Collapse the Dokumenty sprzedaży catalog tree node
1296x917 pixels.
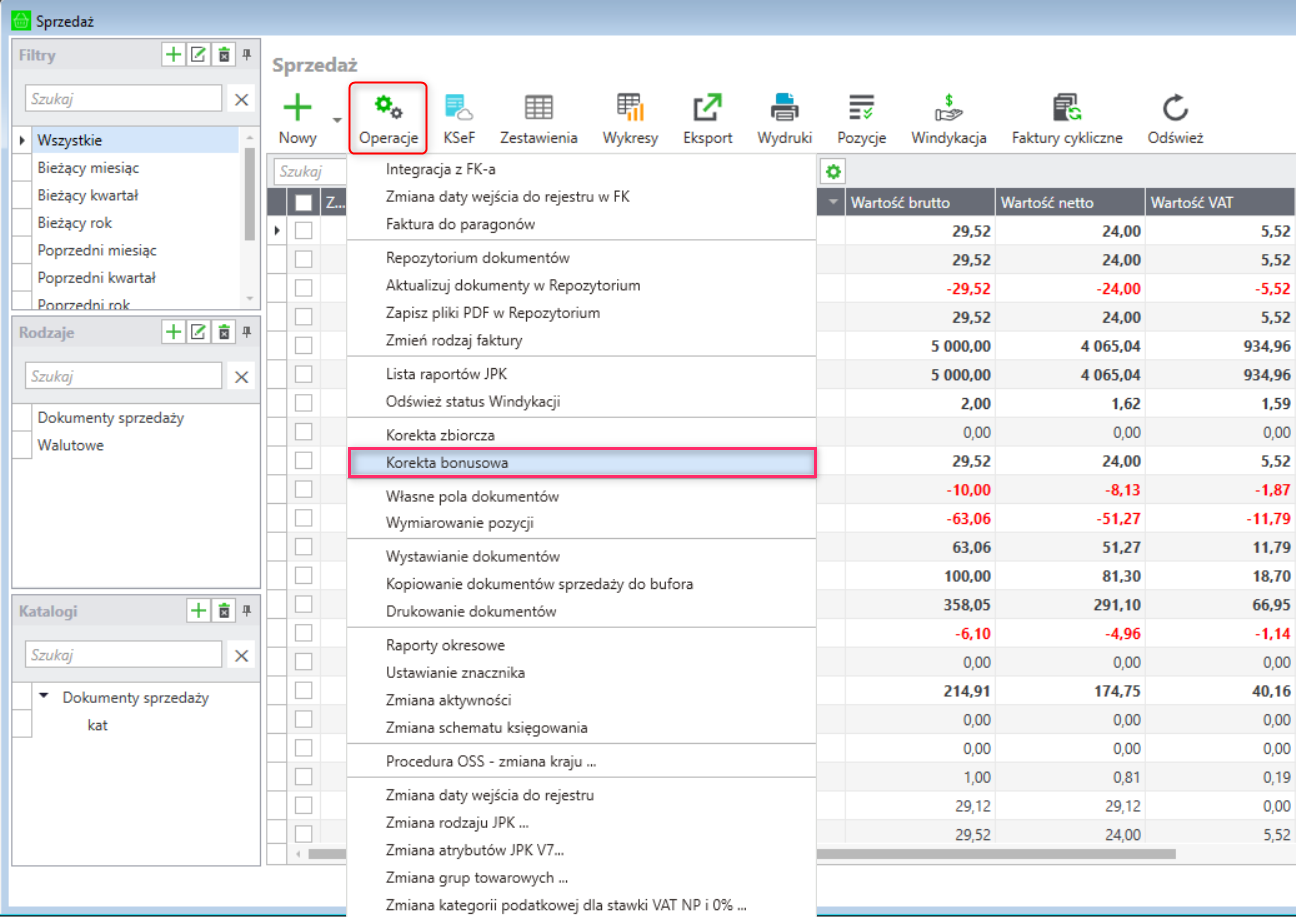[44, 698]
